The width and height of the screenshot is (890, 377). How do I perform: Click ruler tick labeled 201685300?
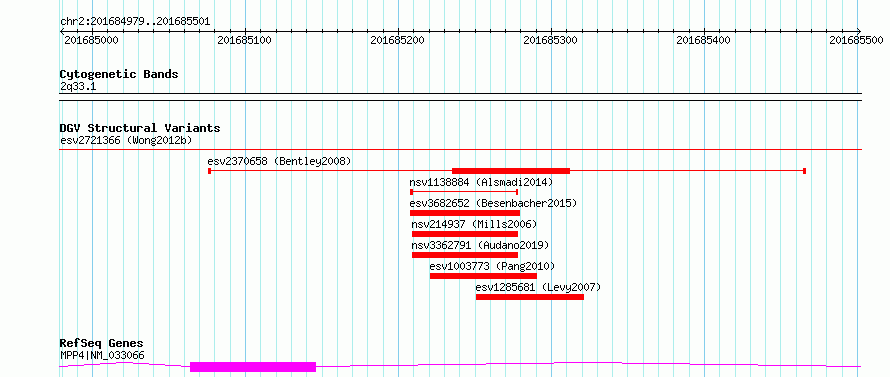point(551,41)
